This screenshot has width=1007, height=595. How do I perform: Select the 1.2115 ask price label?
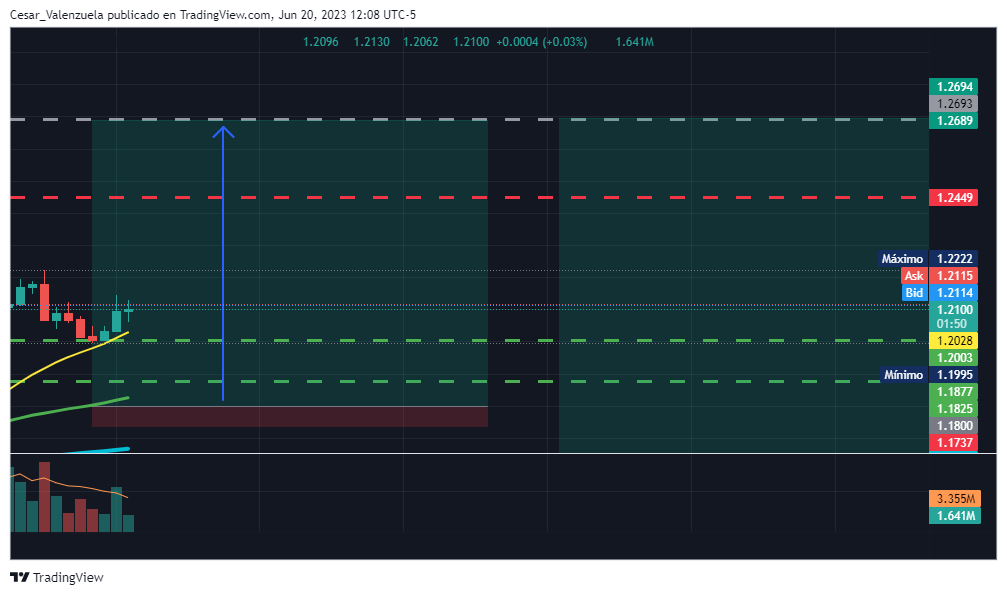click(x=954, y=276)
